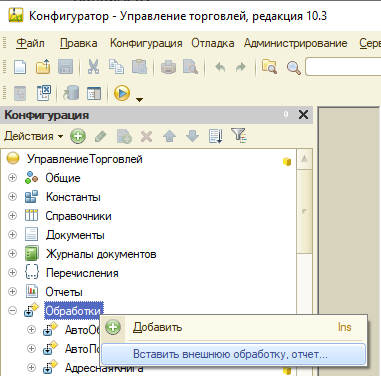
Task: Open the Правка menu
Action: (x=79, y=43)
